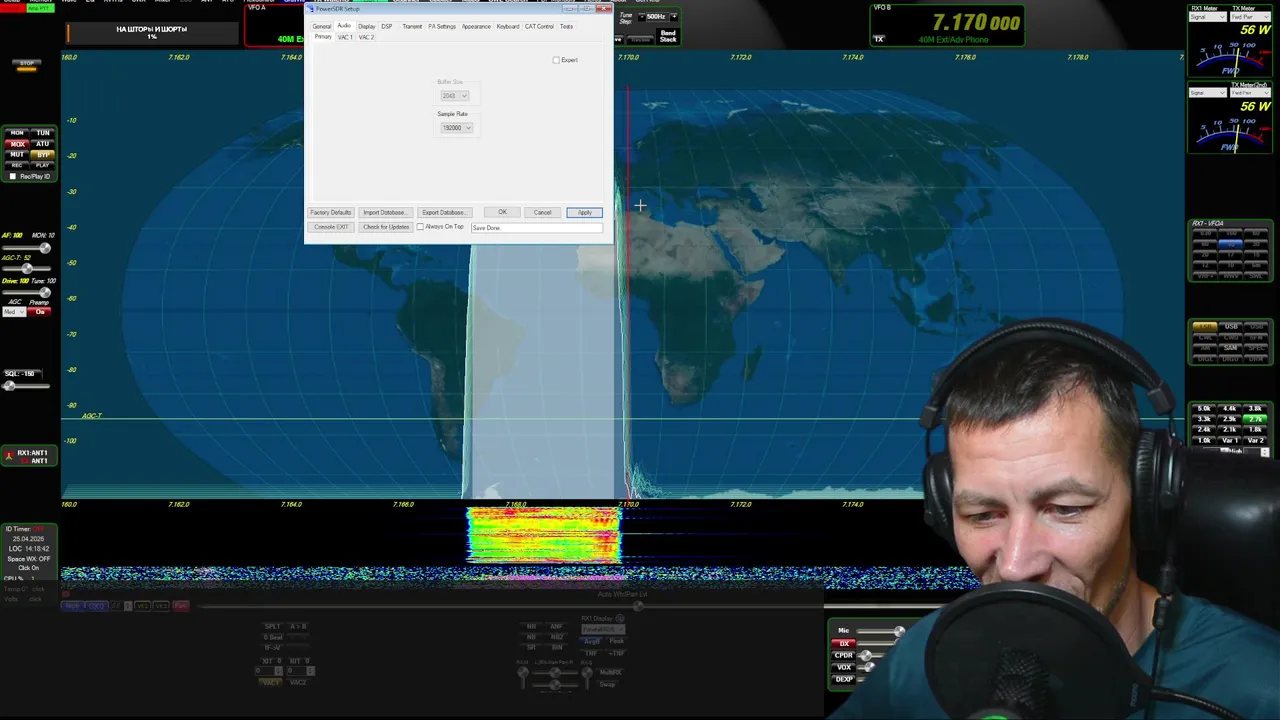Click the VFO B frequency 7.170 000 display
Viewport: 1280px width, 720px height.
976,23
